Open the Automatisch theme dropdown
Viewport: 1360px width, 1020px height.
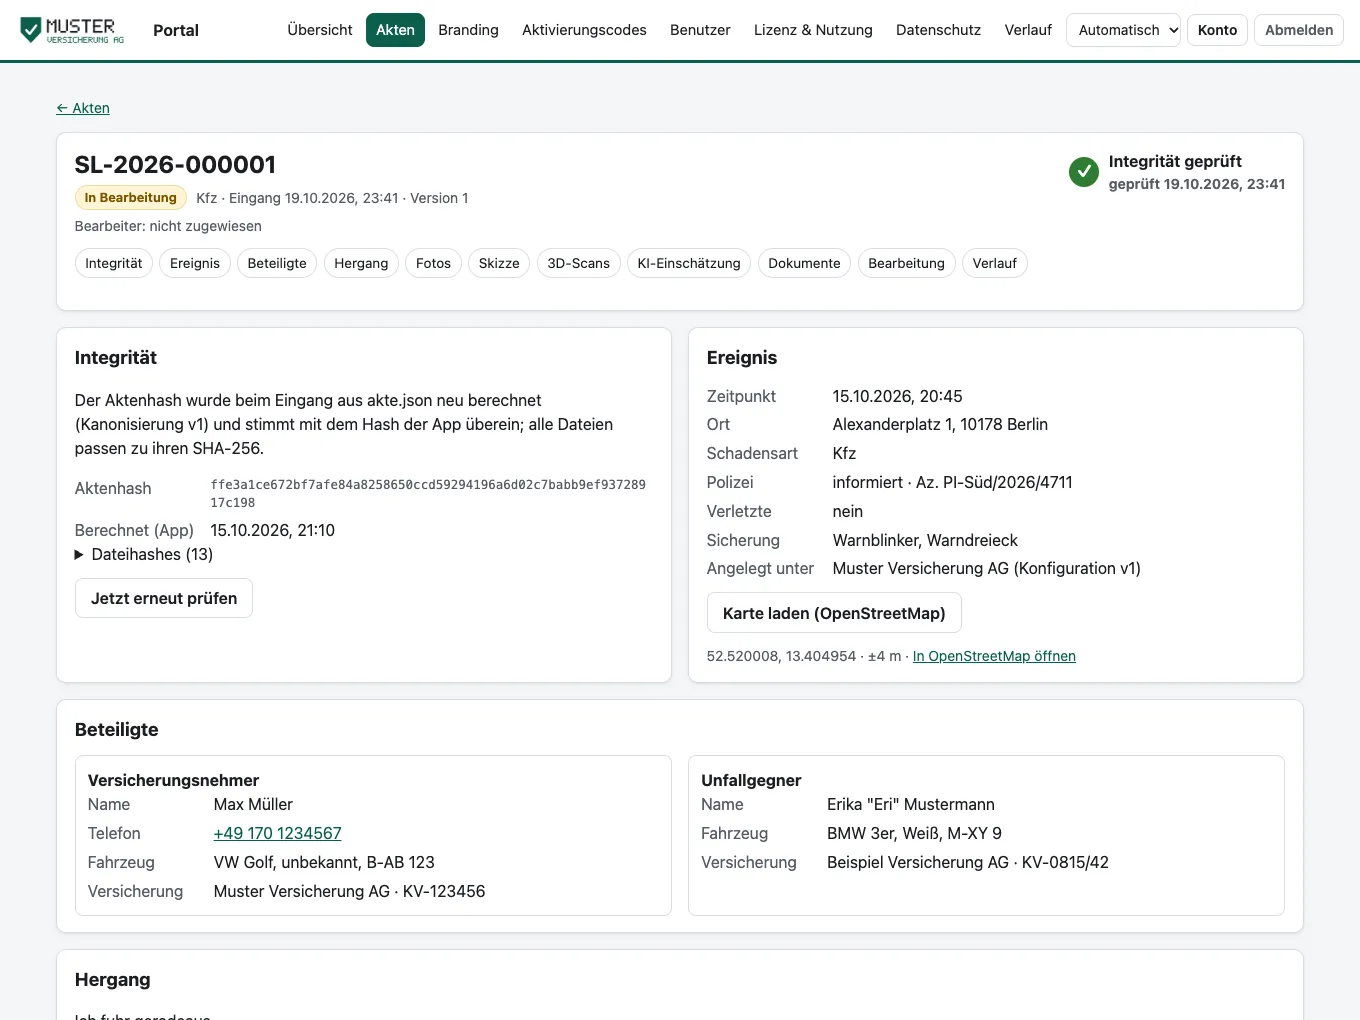point(1124,30)
